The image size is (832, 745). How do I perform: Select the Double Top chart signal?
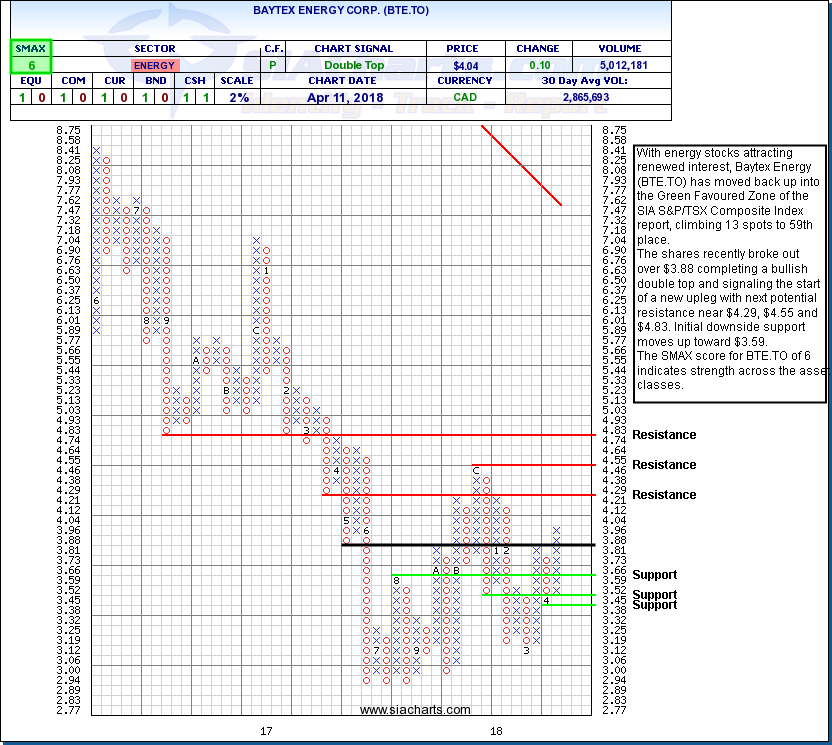point(353,65)
